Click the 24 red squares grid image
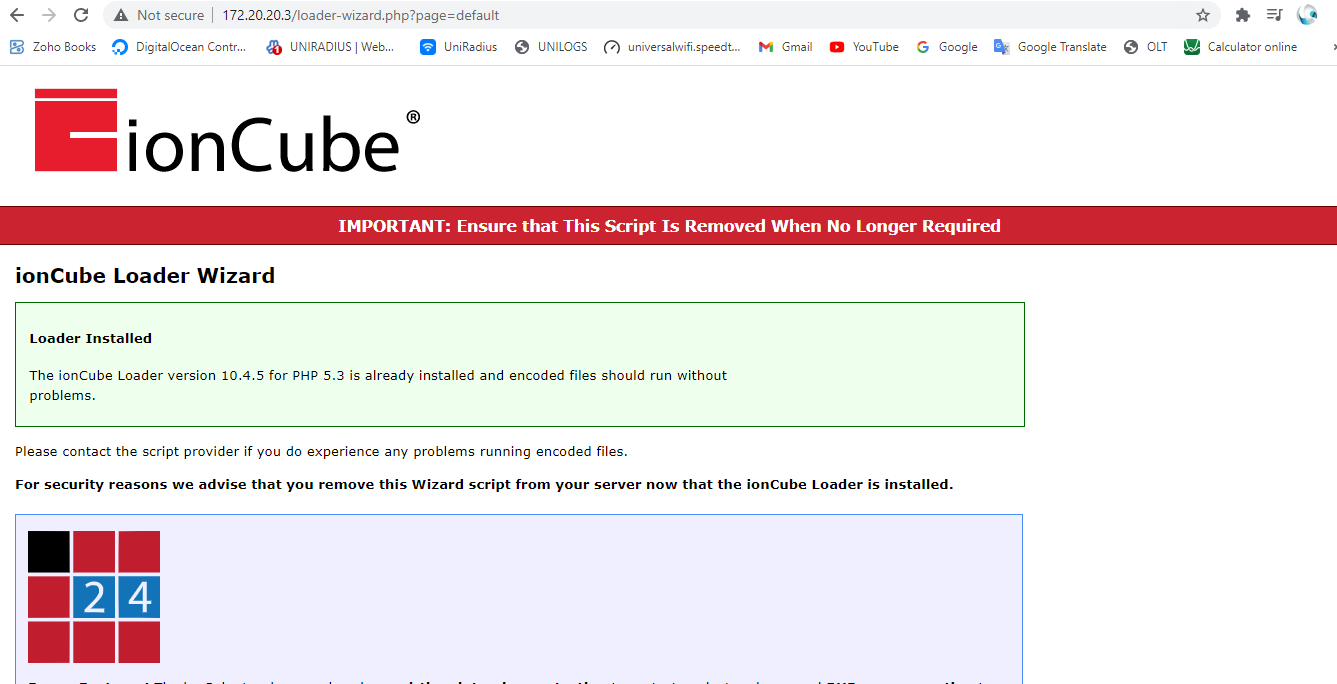The image size is (1337, 684). 94,596
